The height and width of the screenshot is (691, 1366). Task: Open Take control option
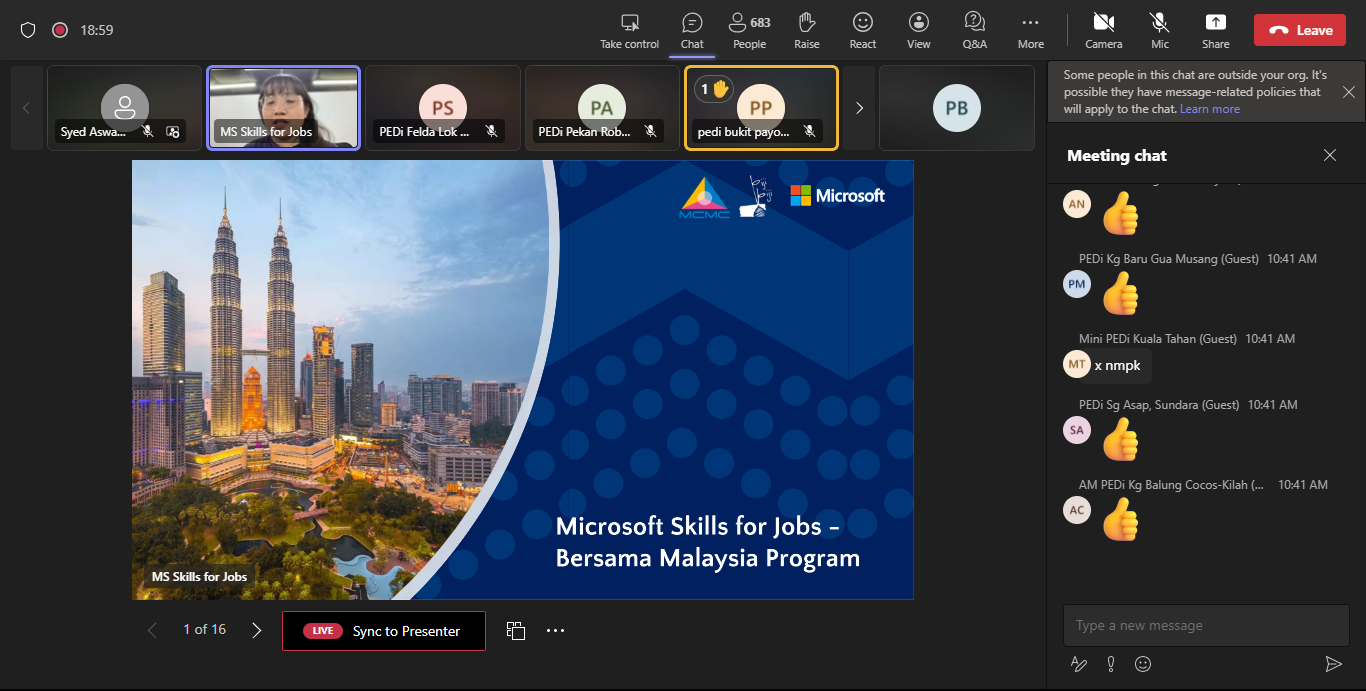point(629,31)
